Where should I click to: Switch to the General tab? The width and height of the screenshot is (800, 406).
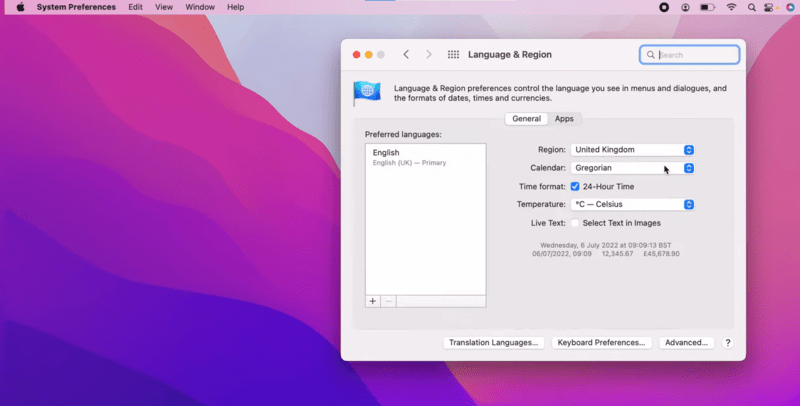pyautogui.click(x=527, y=119)
